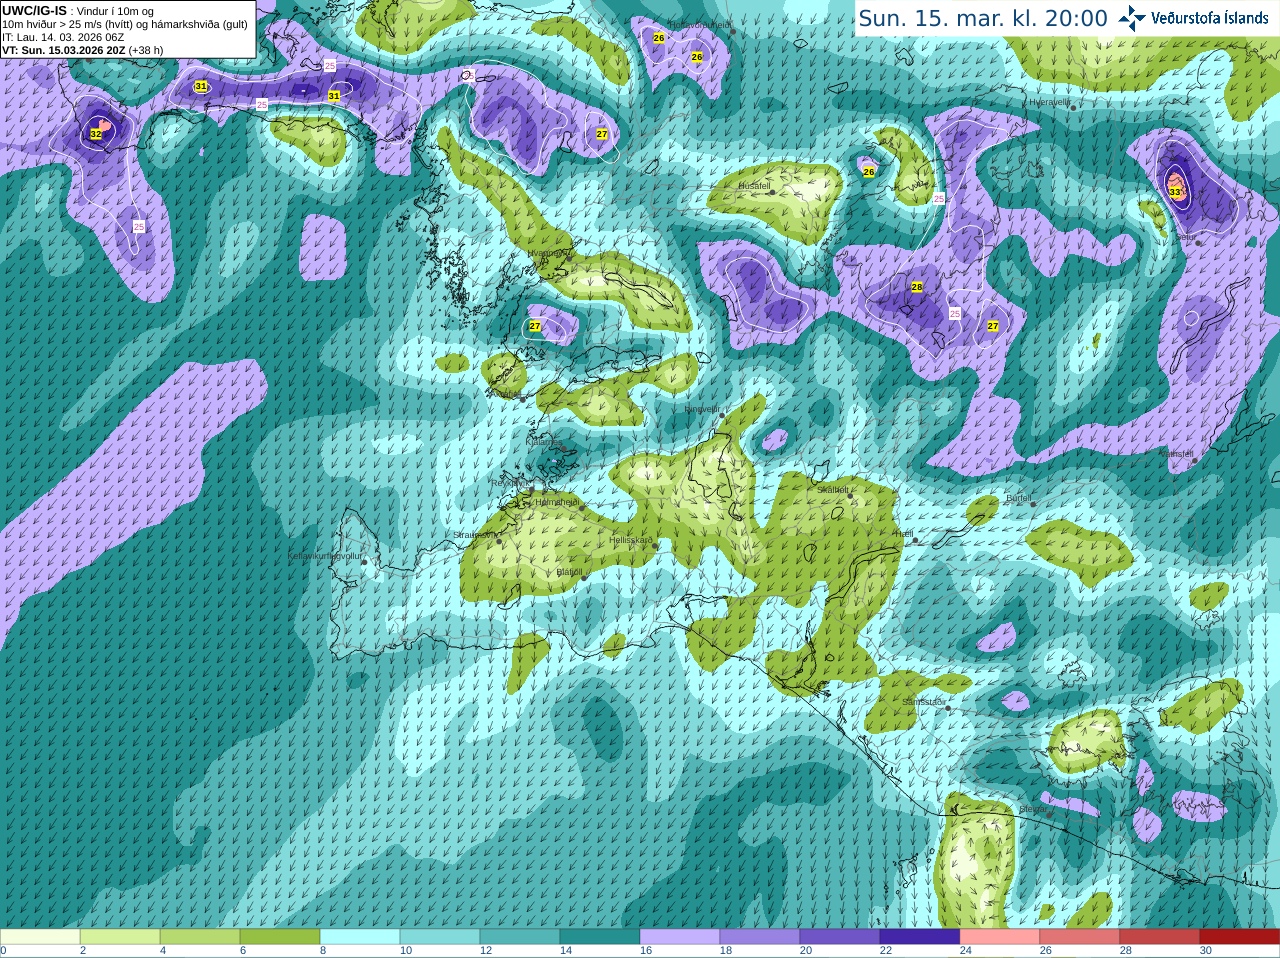
Task: Pick the 4–6 m/s legend swatch
Action: (x=200, y=937)
